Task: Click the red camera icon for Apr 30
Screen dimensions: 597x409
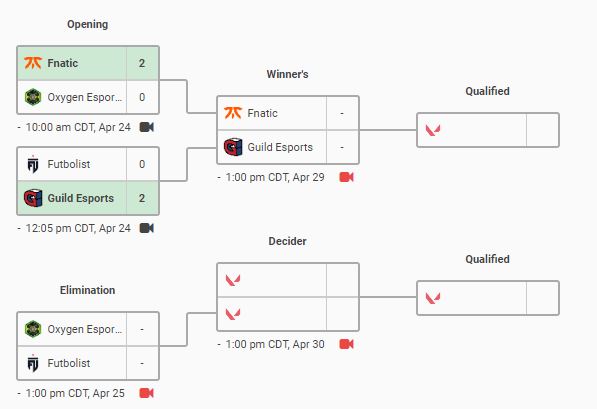Action: click(x=346, y=344)
